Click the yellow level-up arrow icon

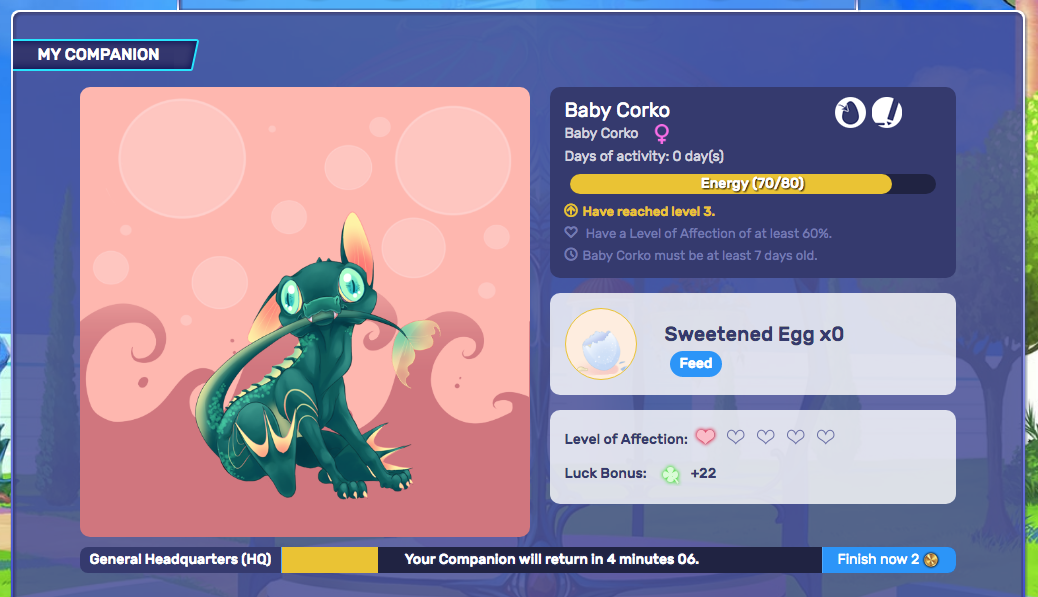(x=571, y=211)
